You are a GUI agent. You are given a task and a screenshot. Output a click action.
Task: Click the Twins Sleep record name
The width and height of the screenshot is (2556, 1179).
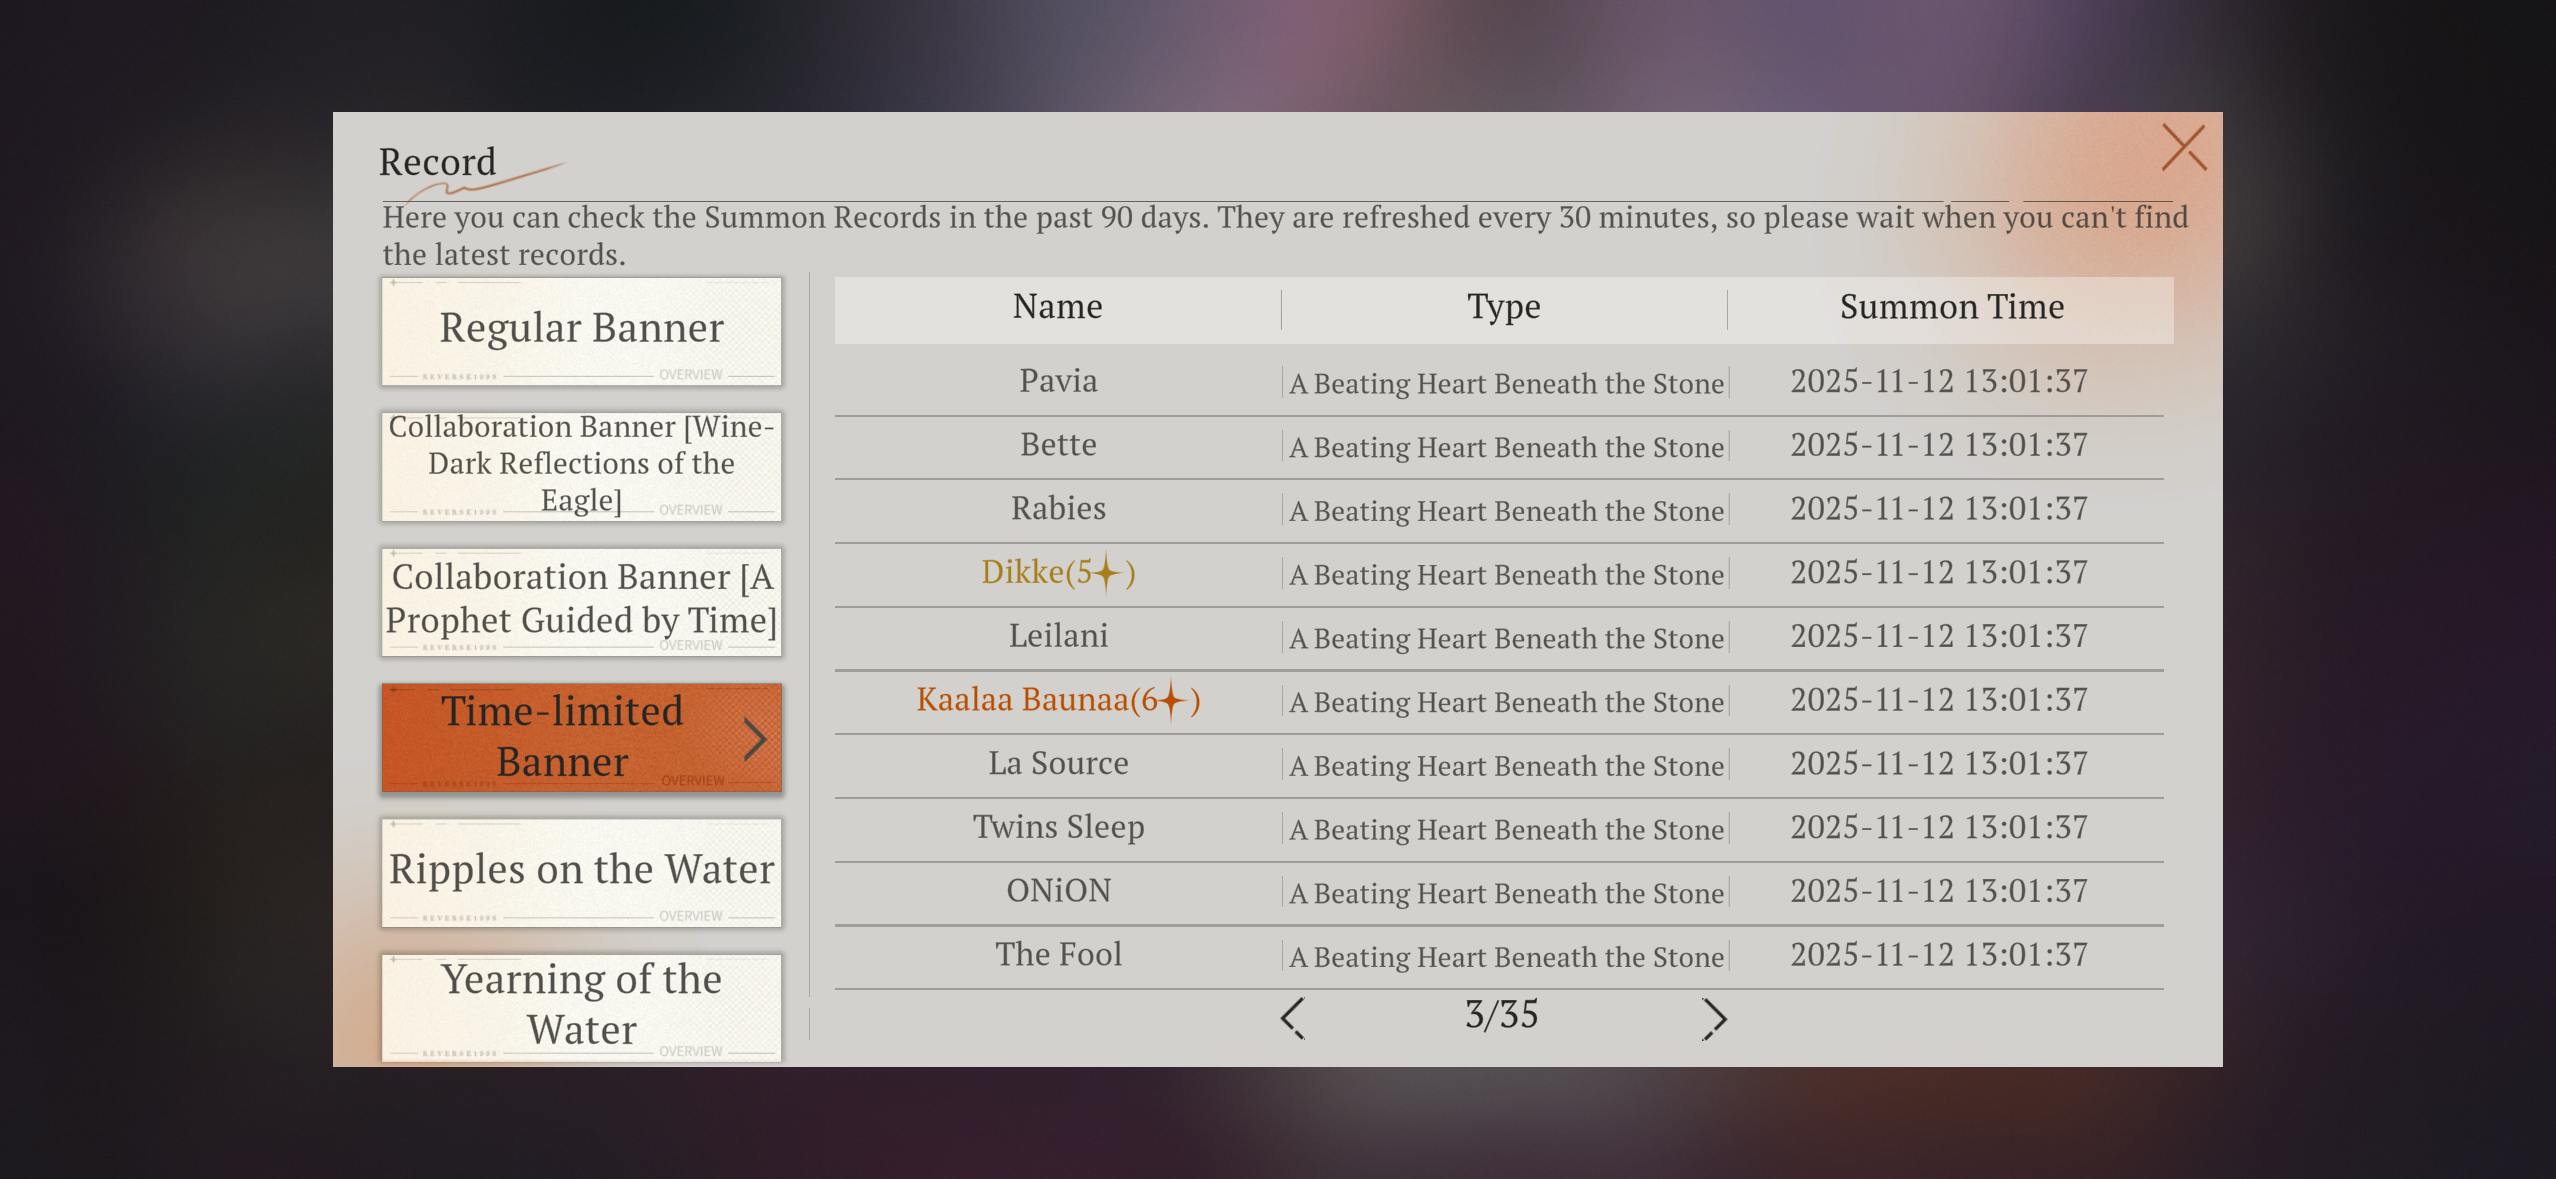point(1058,827)
